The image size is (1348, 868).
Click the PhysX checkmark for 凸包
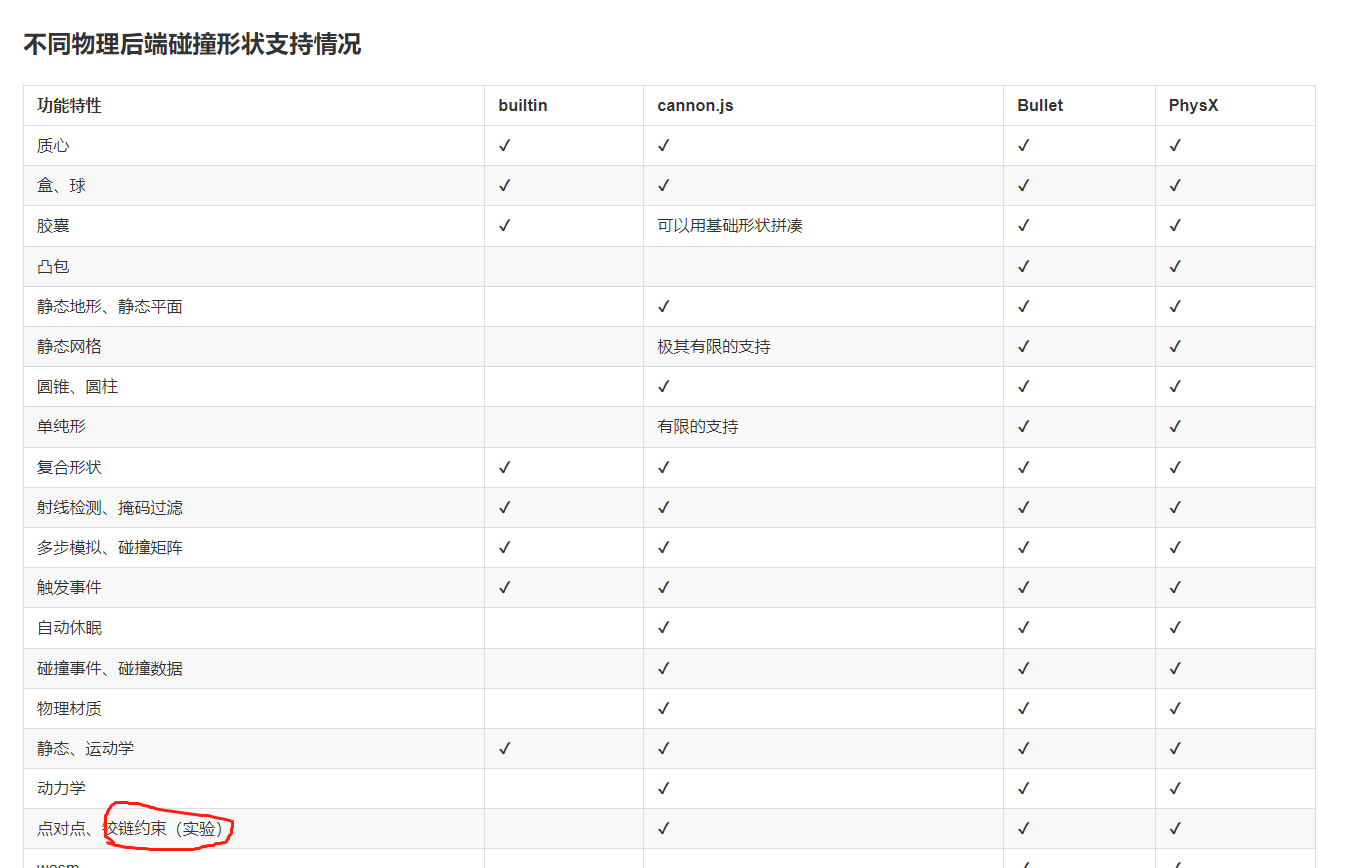[x=1175, y=267]
